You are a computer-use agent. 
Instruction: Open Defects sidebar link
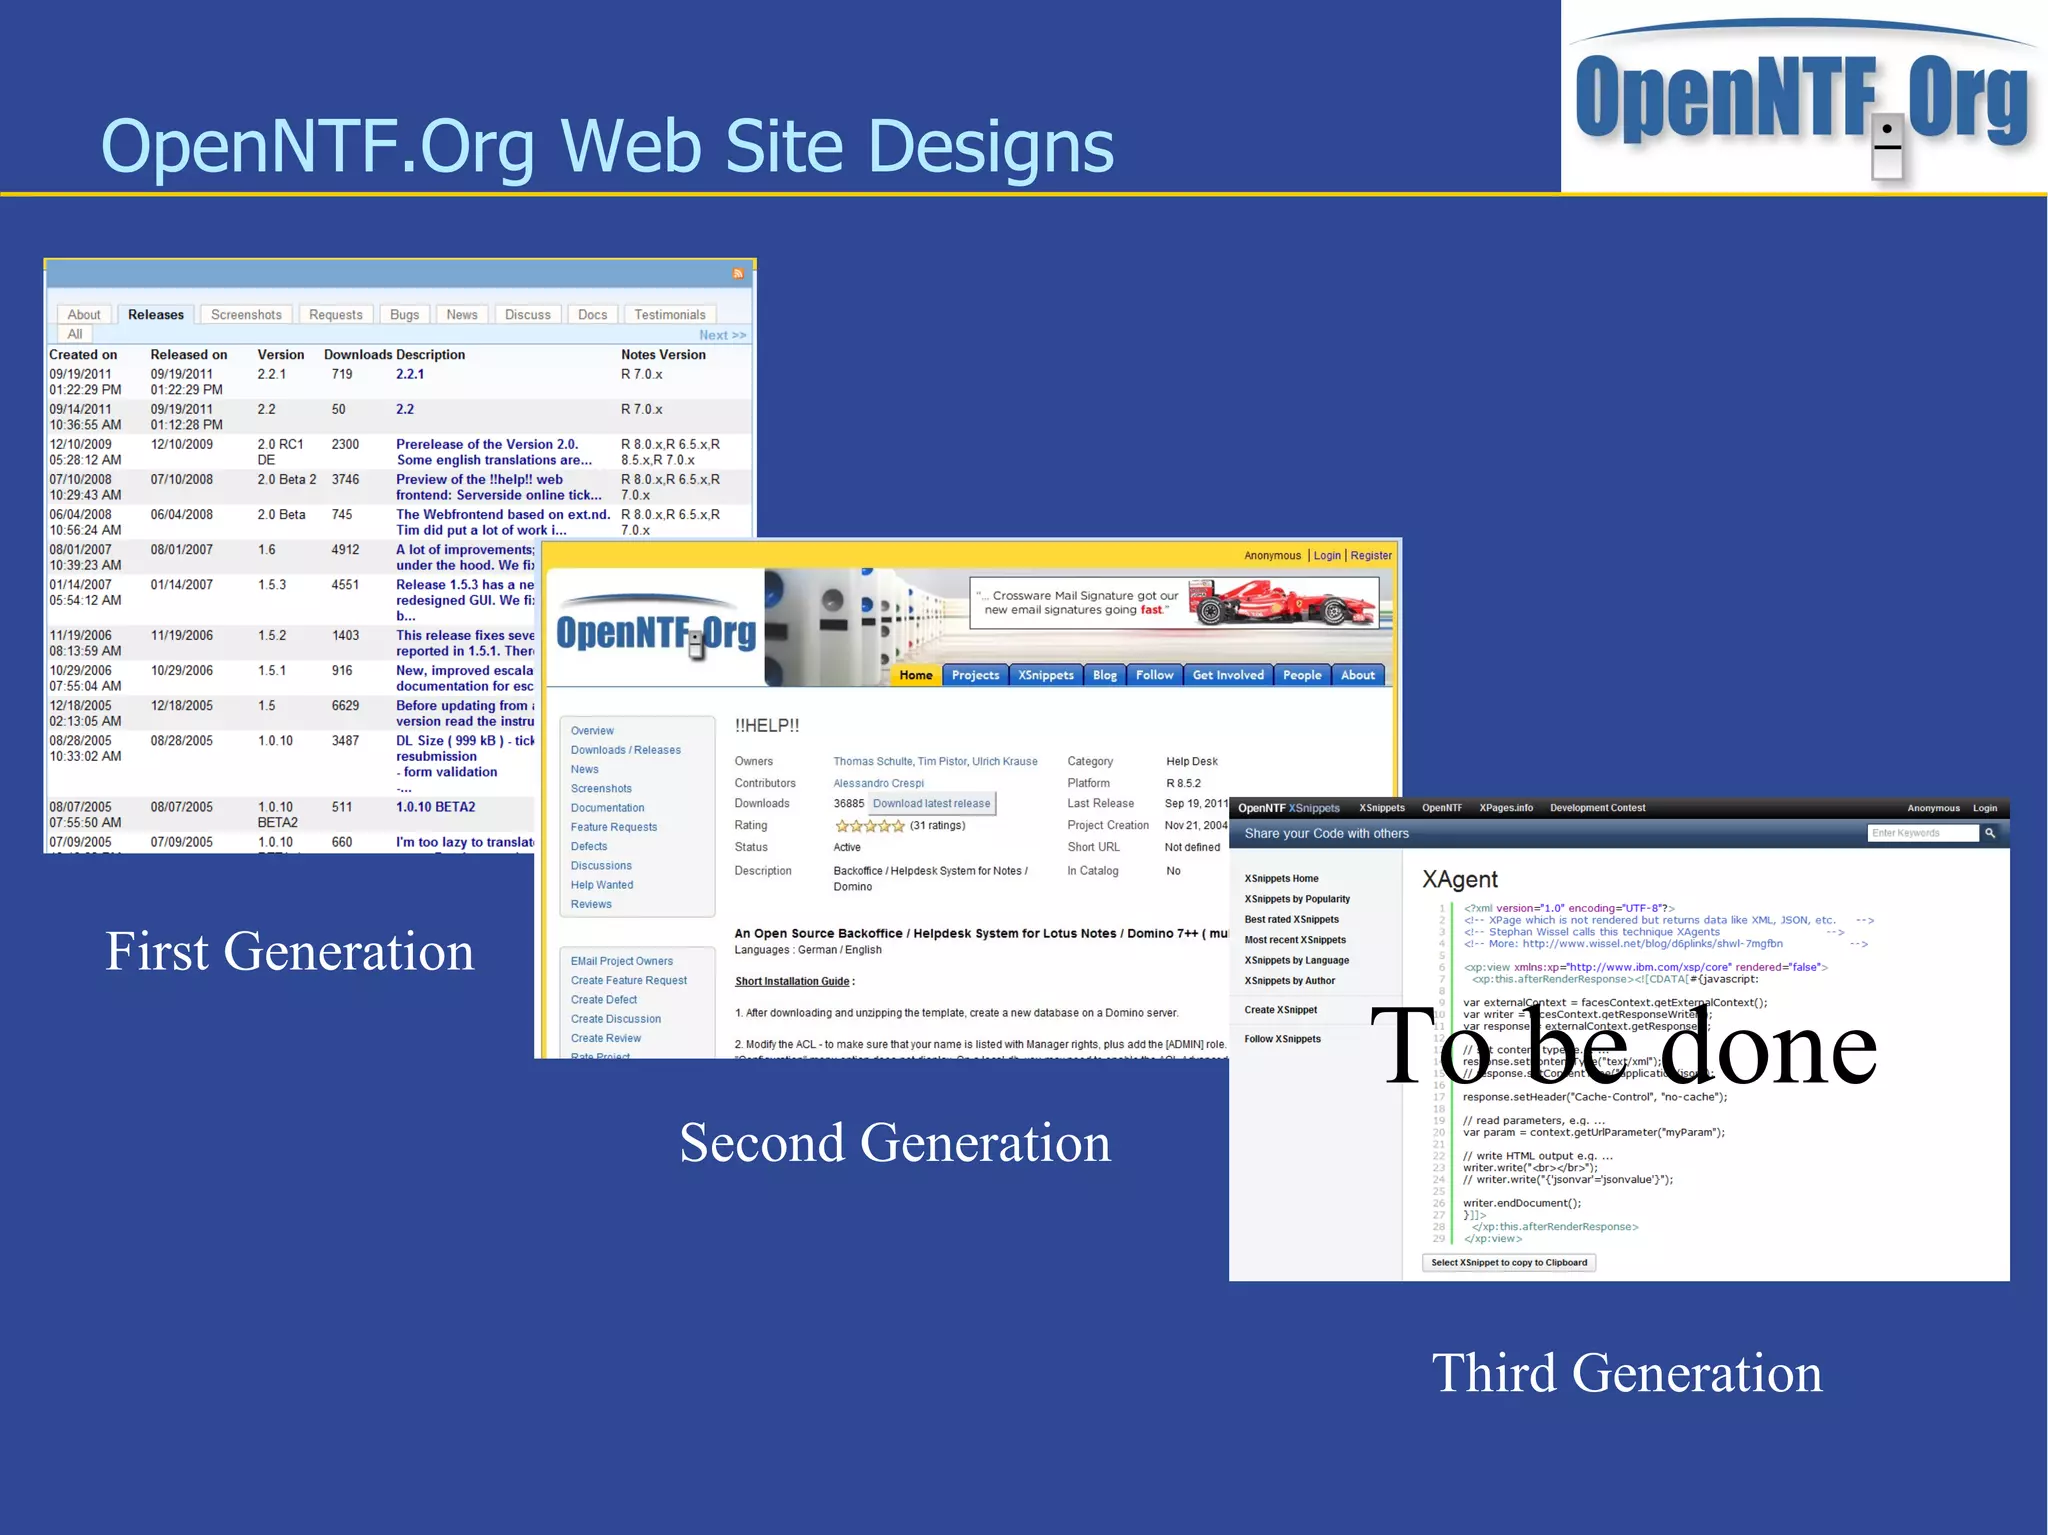(589, 846)
